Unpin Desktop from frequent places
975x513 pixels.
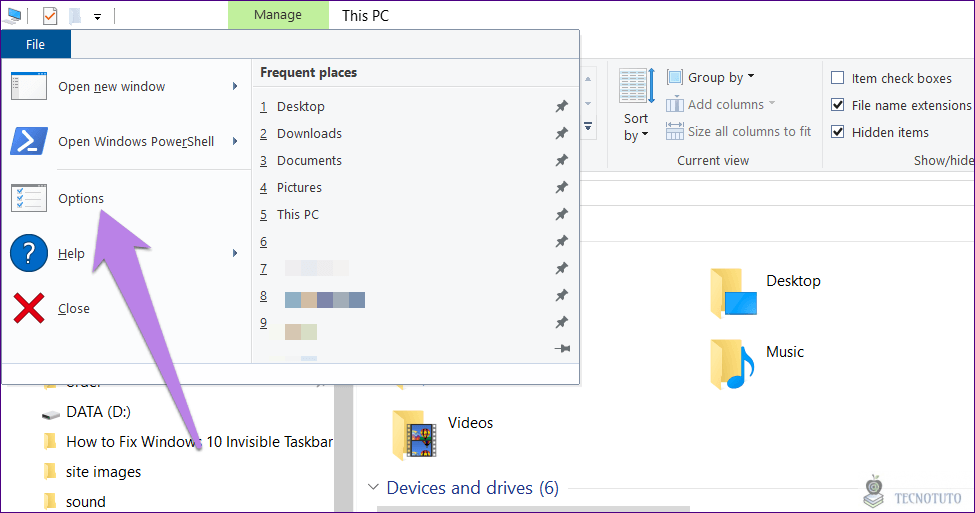coord(561,106)
